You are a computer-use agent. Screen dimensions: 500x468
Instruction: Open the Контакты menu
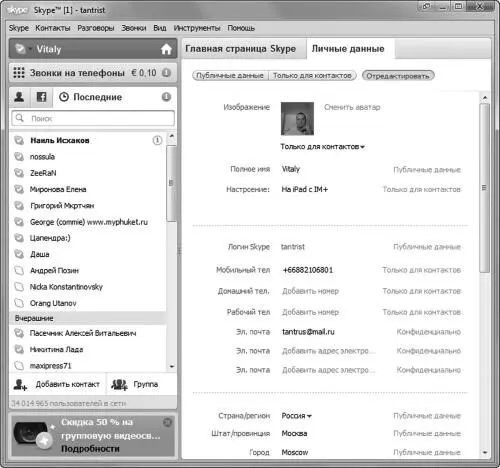tap(53, 28)
